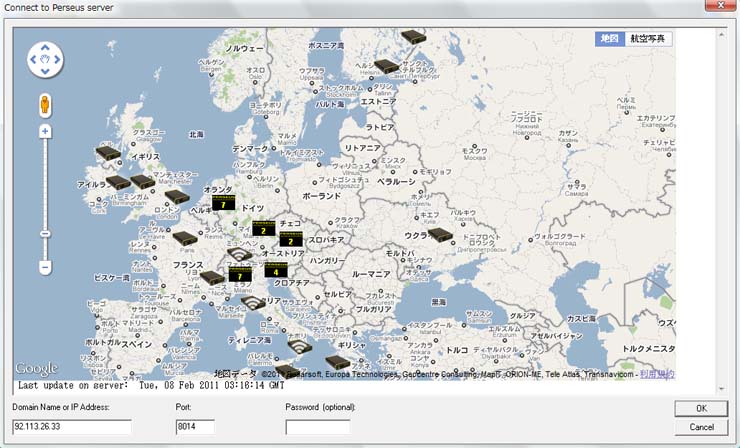
Task: Select the server icon near Palermo in Sicily
Action: click(286, 372)
